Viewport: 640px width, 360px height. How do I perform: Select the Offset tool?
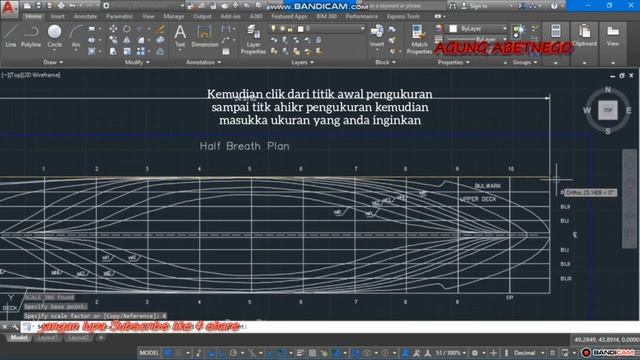tap(161, 51)
